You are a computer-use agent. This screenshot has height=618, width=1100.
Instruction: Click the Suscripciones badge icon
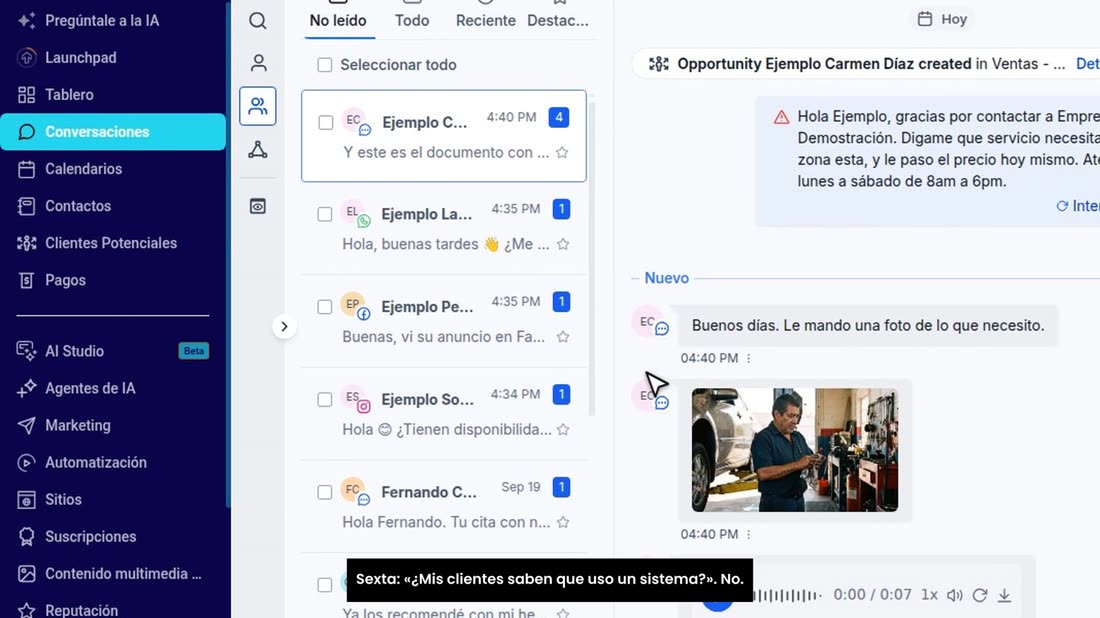tap(27, 537)
